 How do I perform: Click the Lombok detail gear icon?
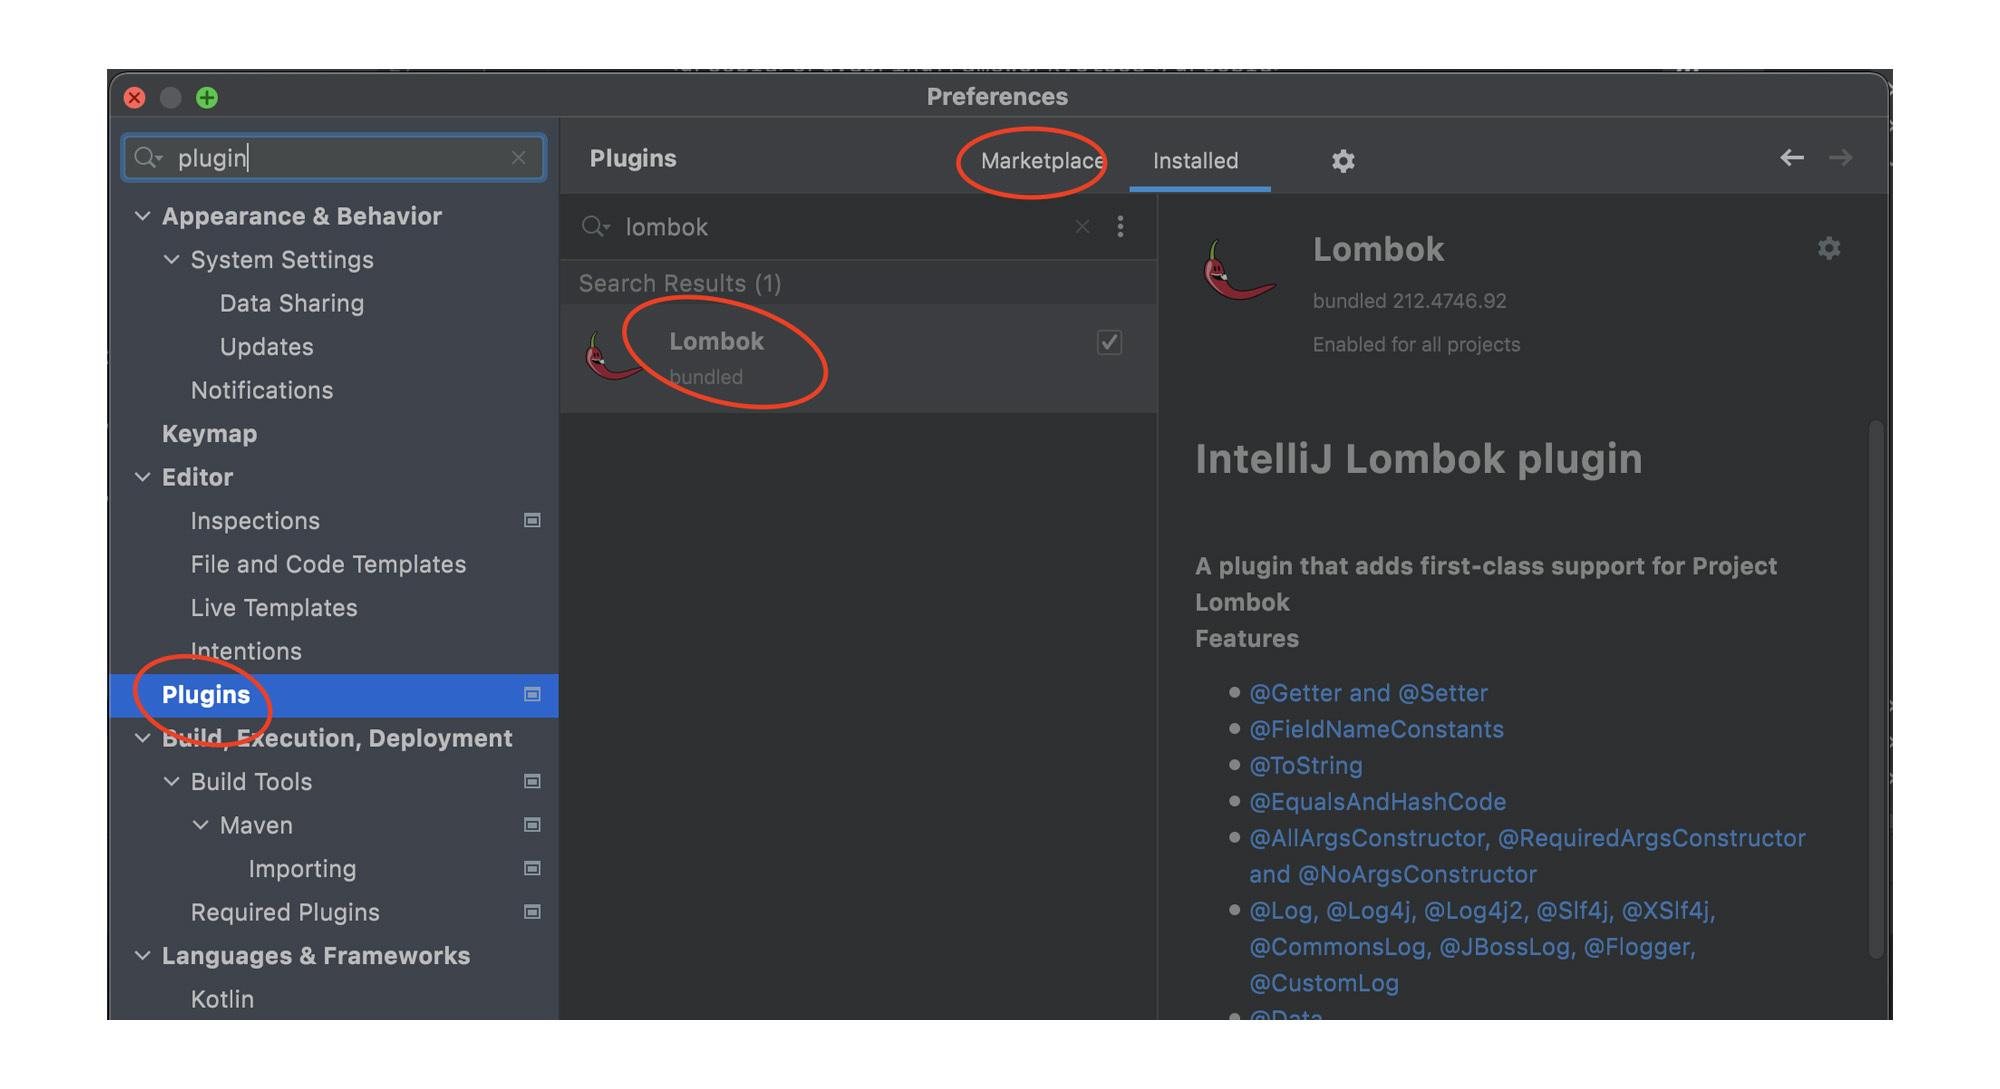(1828, 248)
